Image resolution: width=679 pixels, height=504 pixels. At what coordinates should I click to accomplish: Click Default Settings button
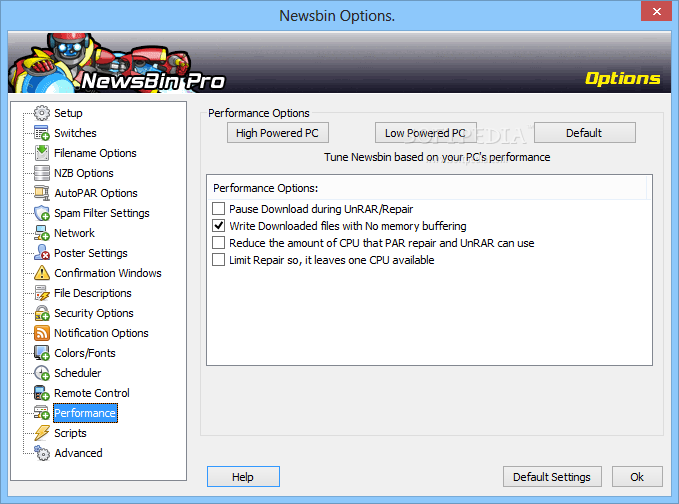(x=552, y=477)
